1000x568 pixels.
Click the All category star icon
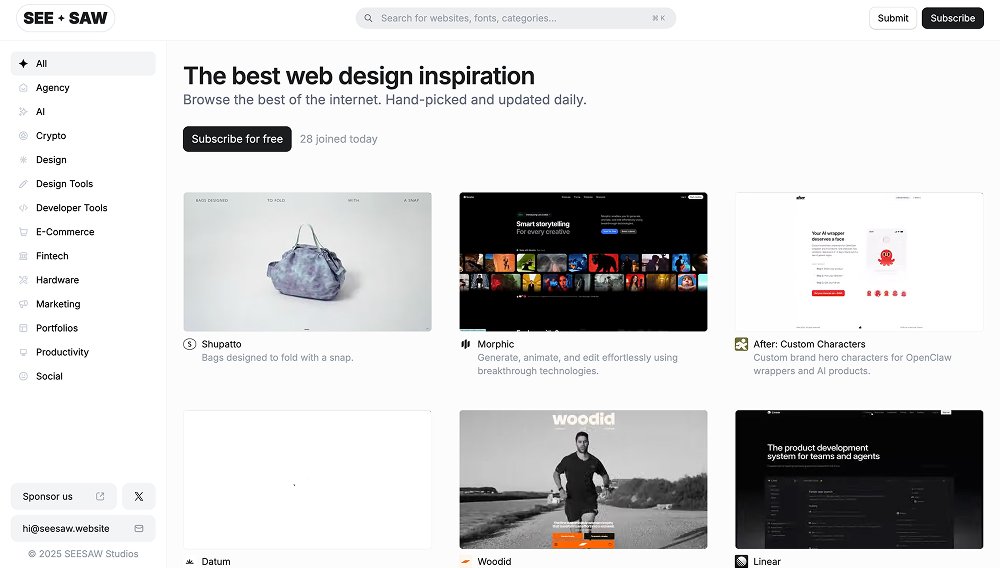click(24, 64)
